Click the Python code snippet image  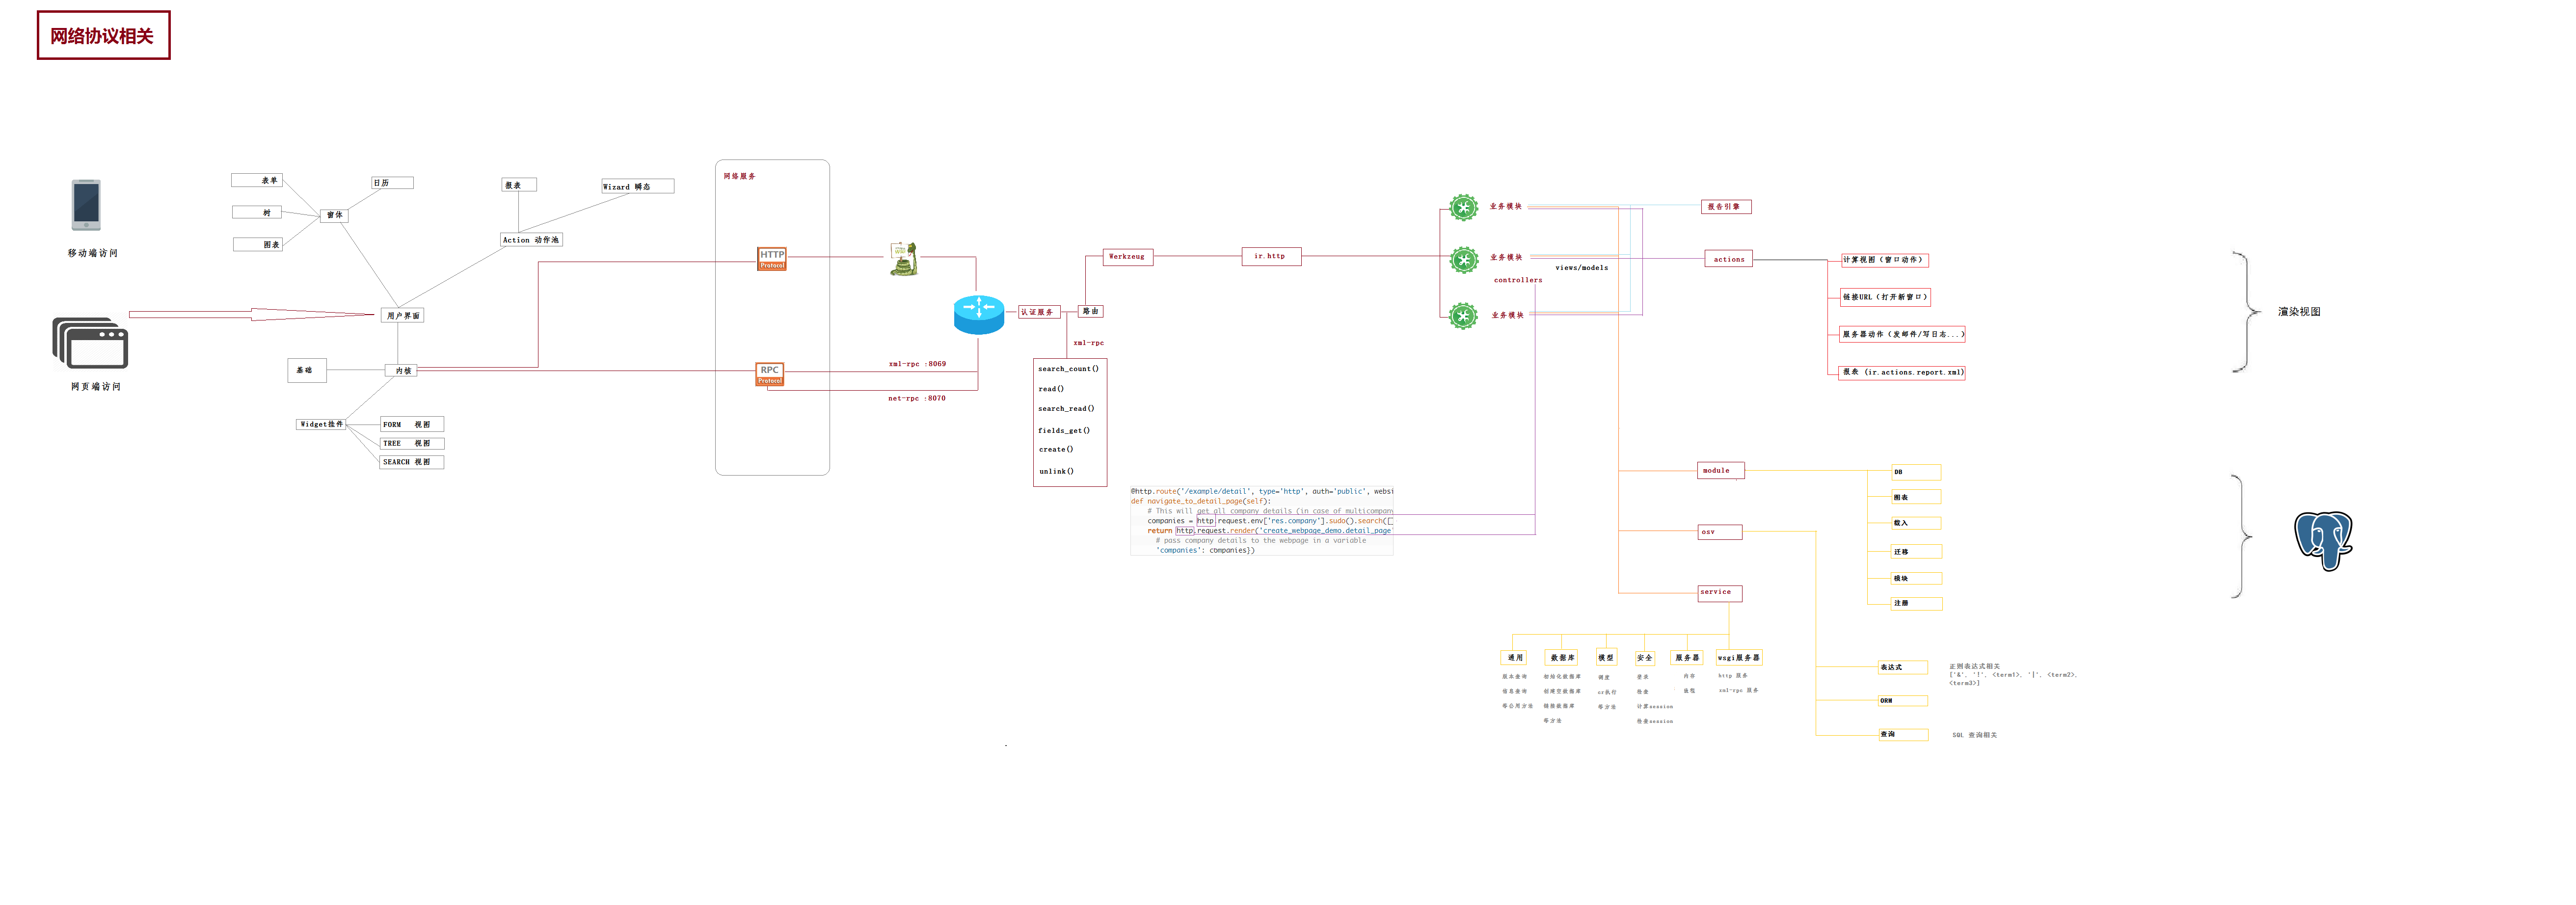(x=1262, y=521)
